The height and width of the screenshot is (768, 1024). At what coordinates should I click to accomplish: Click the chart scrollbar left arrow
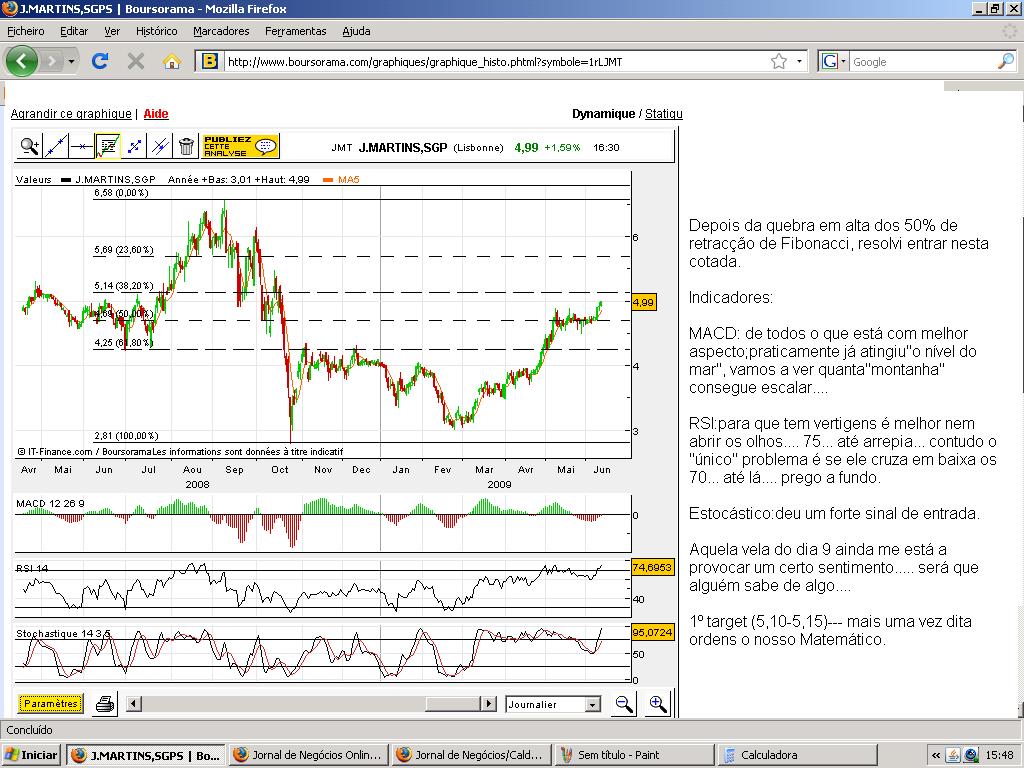pyautogui.click(x=133, y=703)
